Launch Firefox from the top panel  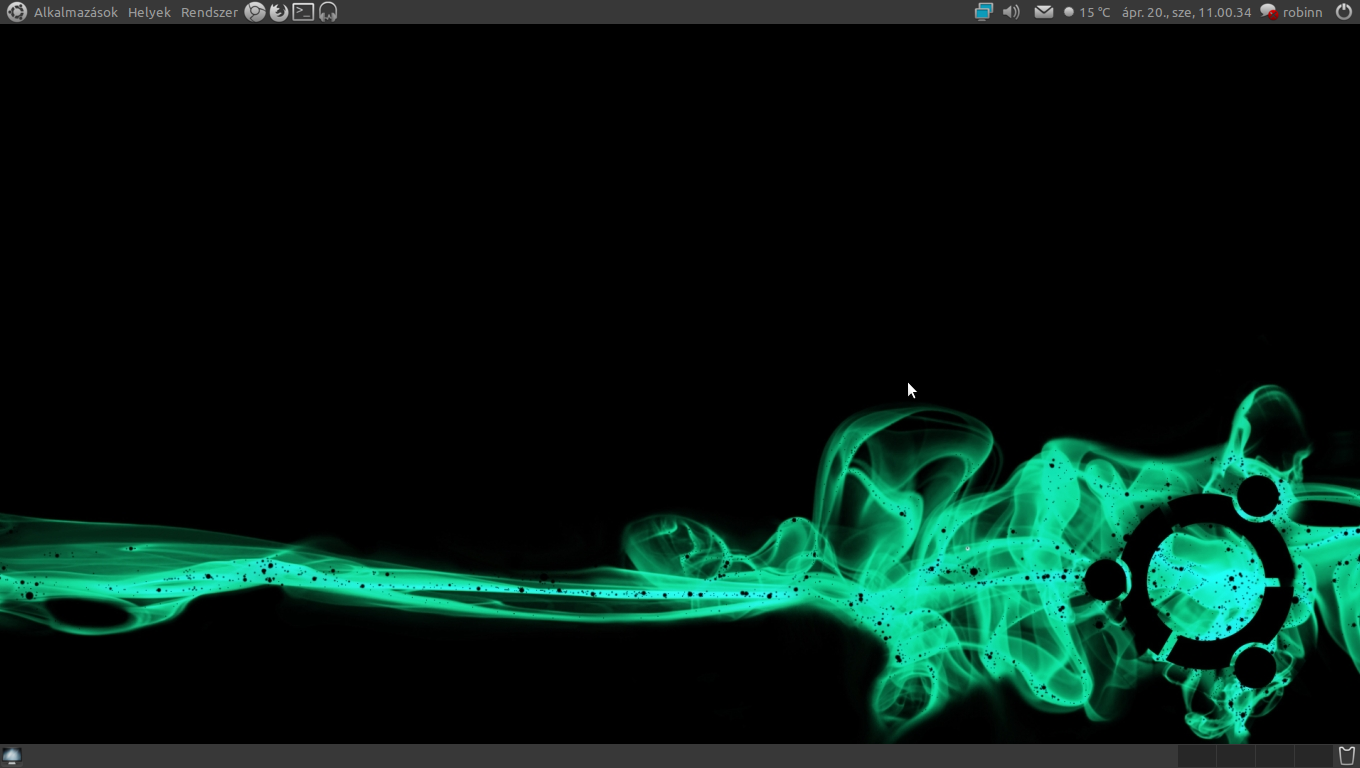click(279, 12)
